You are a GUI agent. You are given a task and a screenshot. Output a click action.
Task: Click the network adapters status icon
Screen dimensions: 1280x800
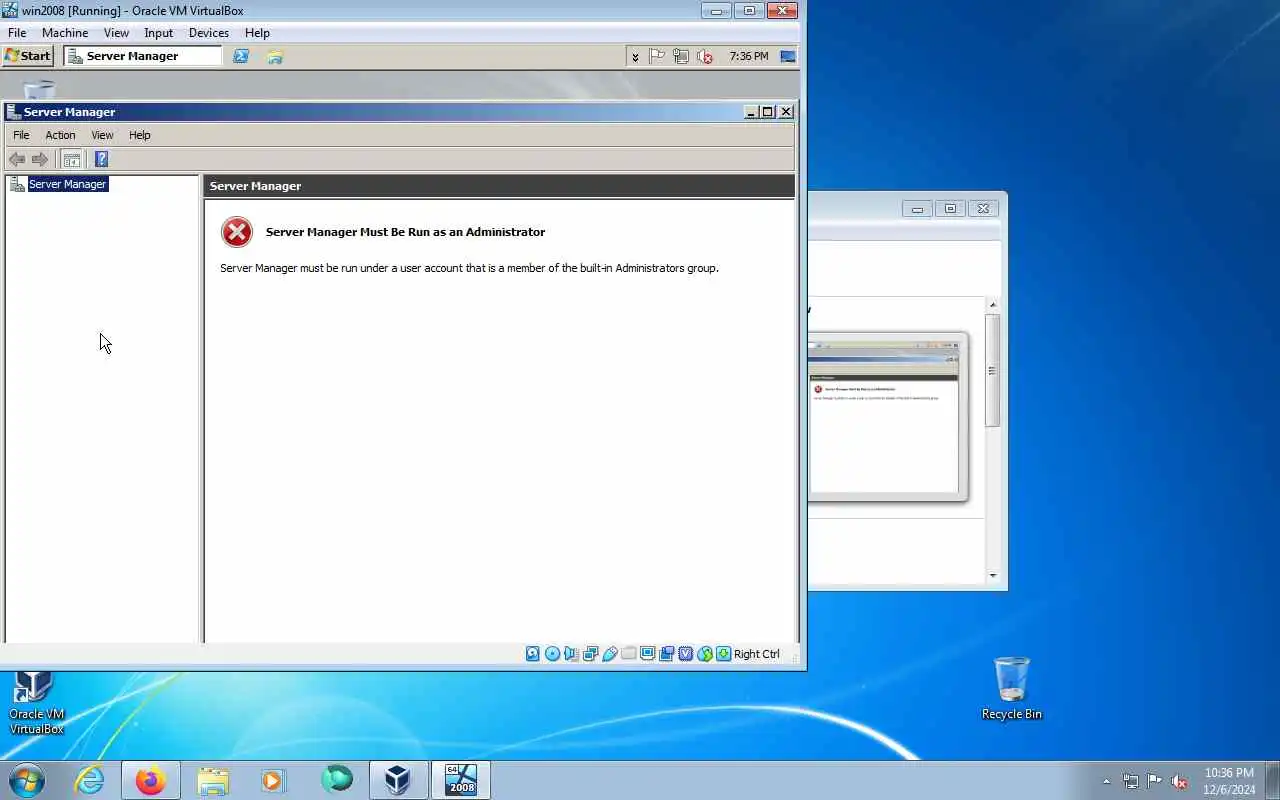tap(590, 654)
